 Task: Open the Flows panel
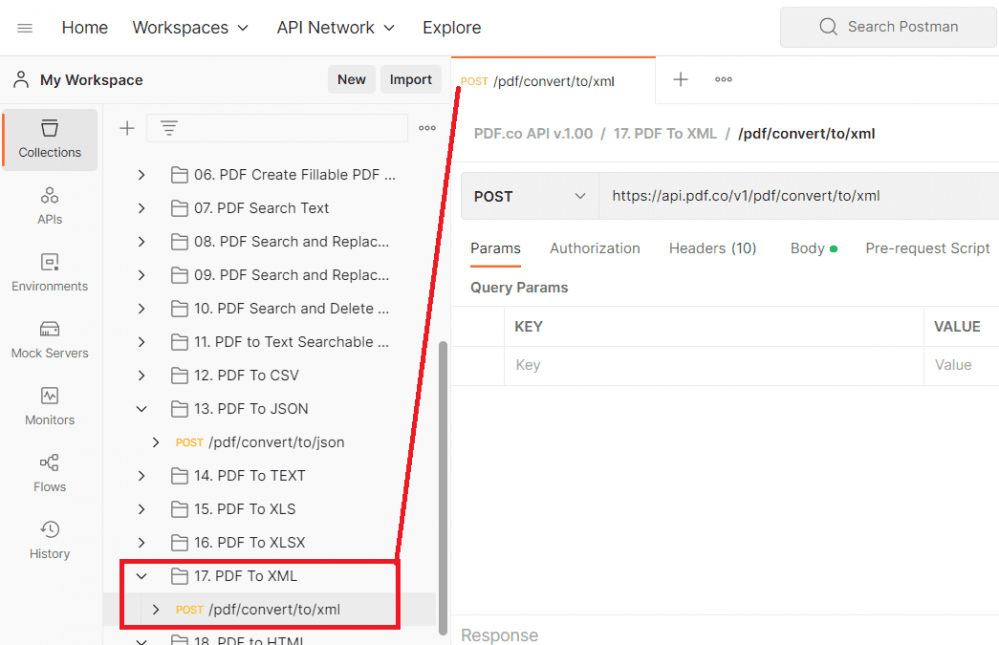49,472
